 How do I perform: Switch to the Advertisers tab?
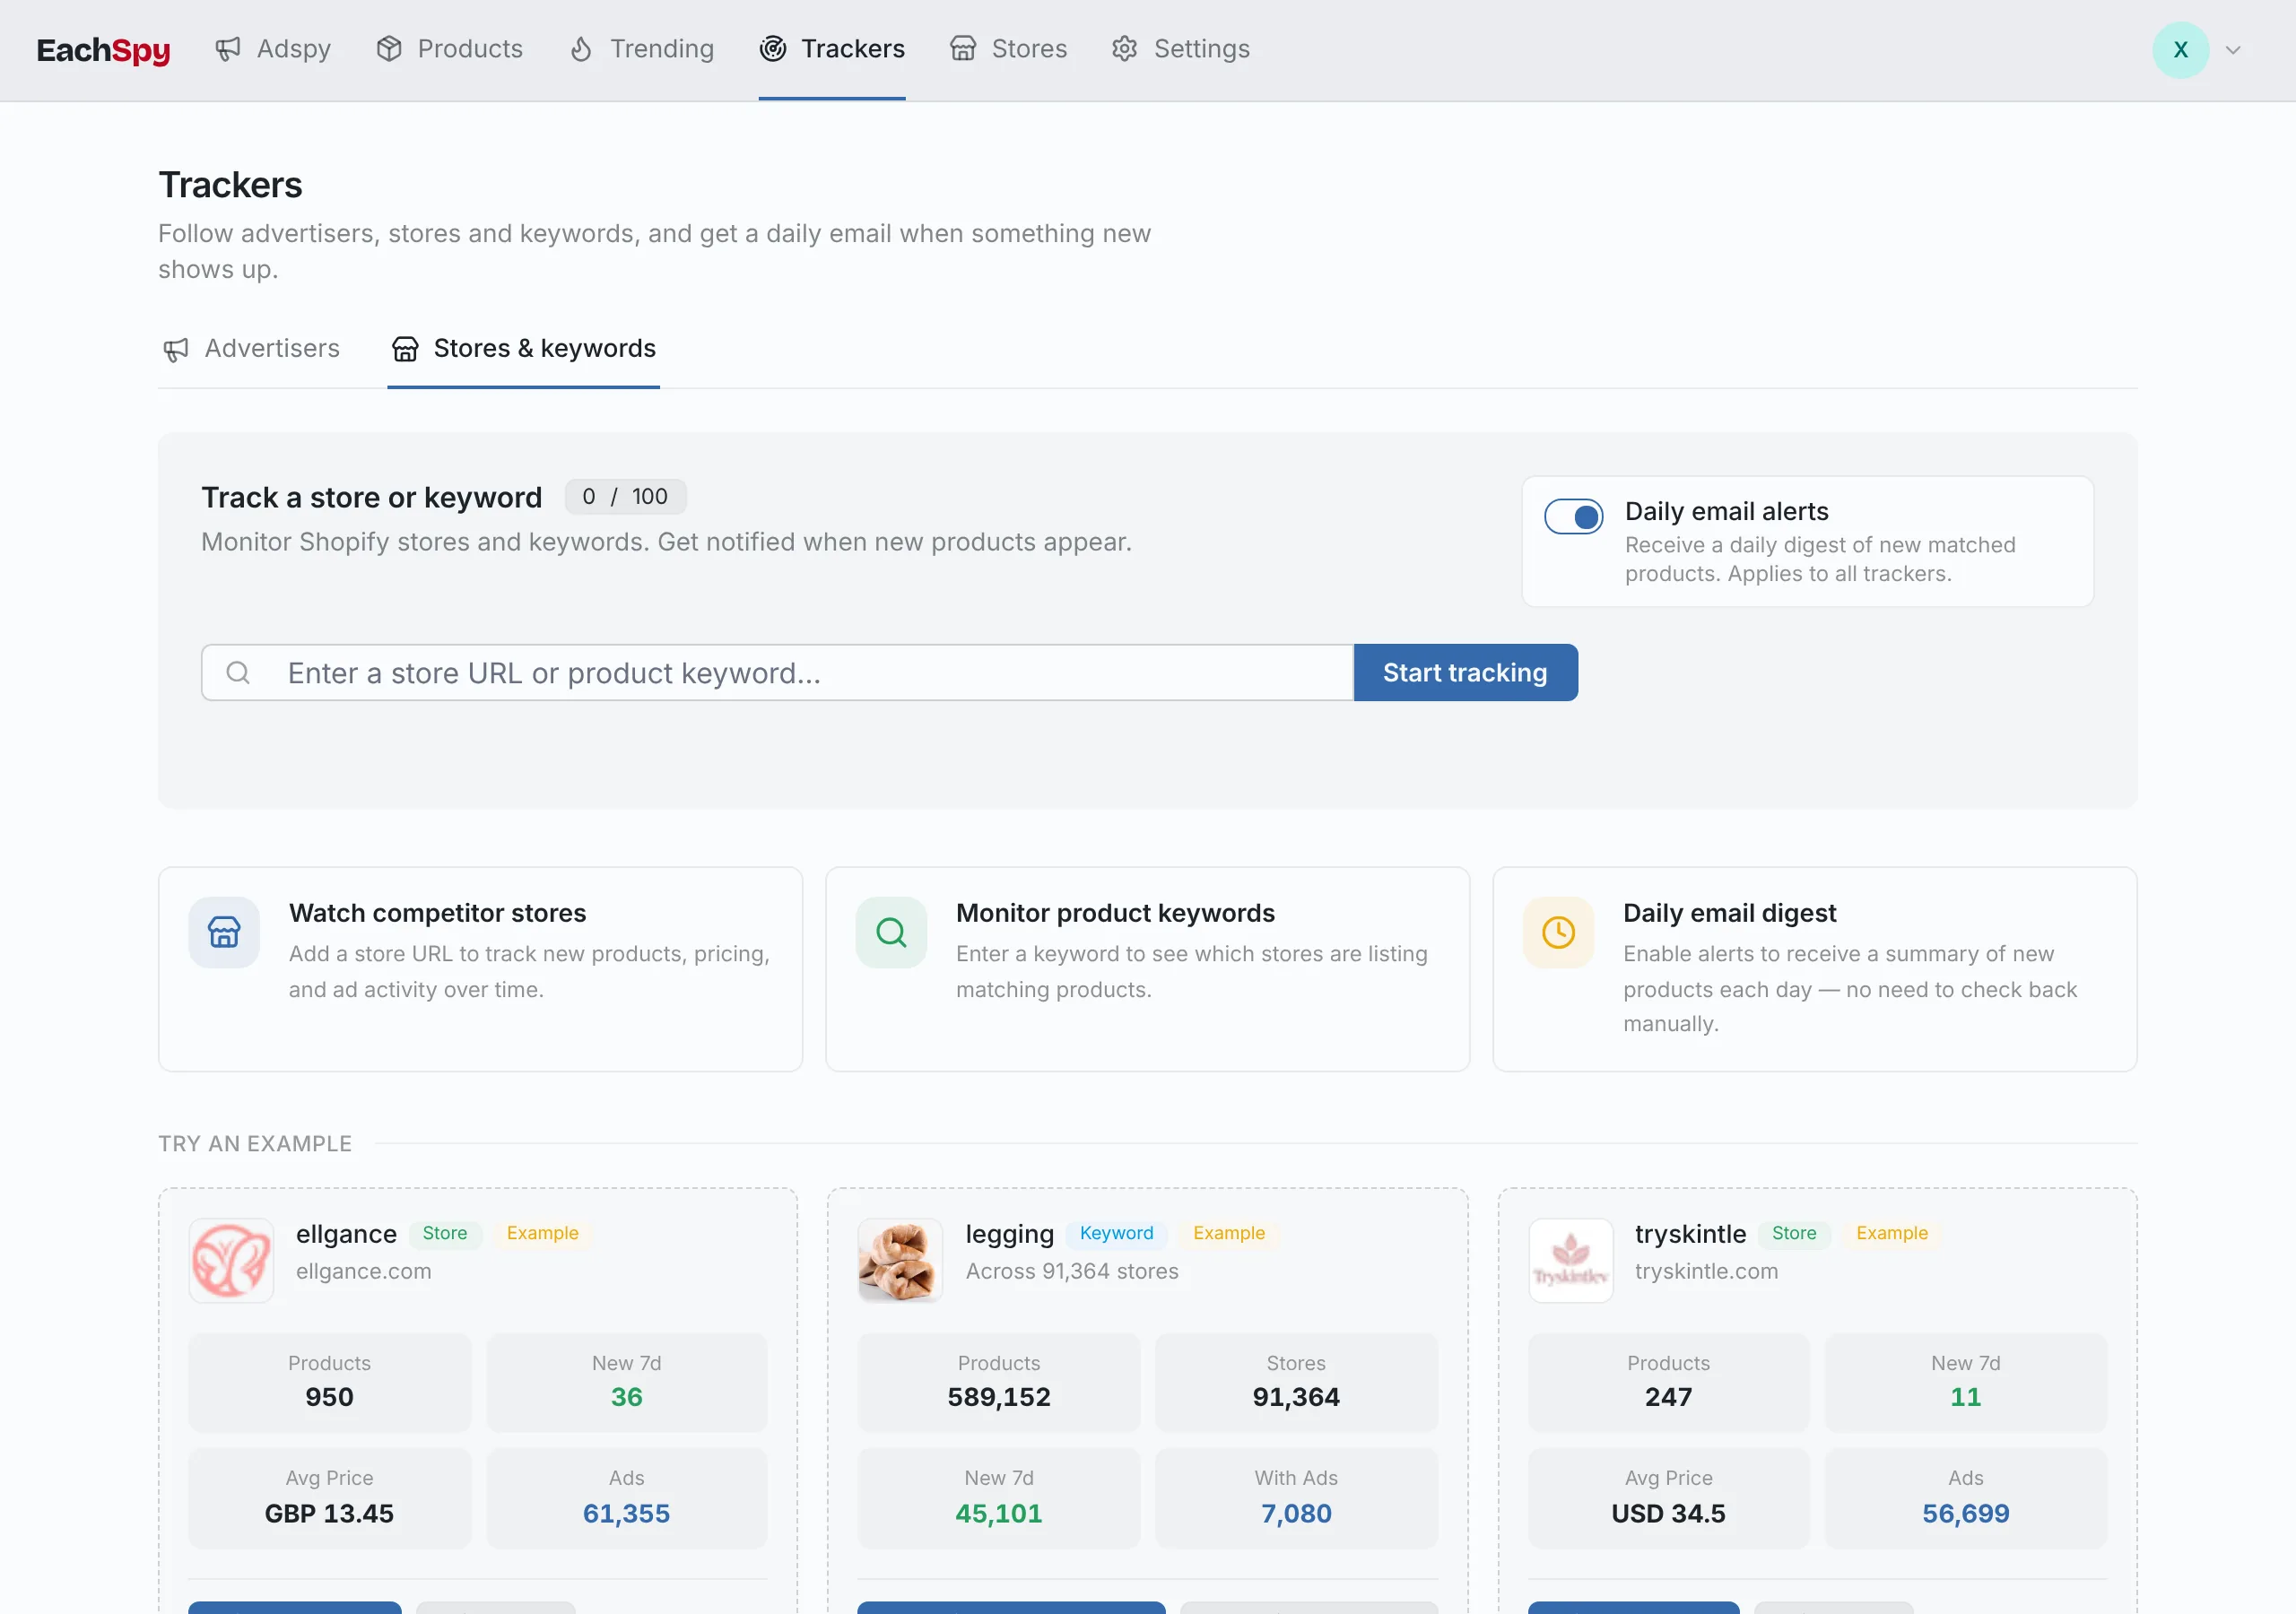pos(251,349)
